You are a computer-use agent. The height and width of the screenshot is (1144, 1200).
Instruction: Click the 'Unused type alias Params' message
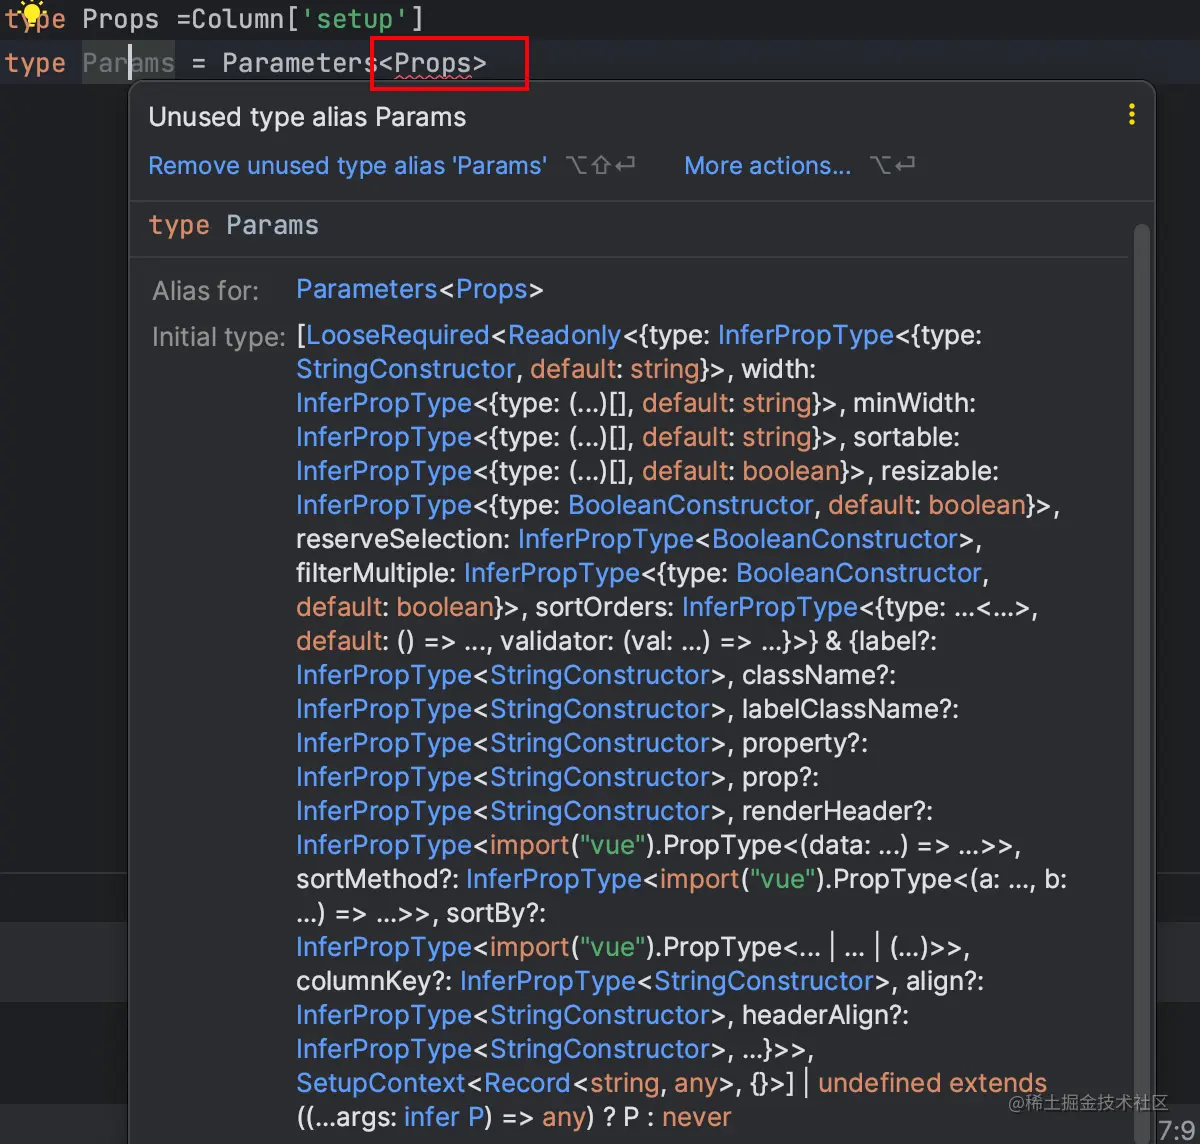coord(307,117)
